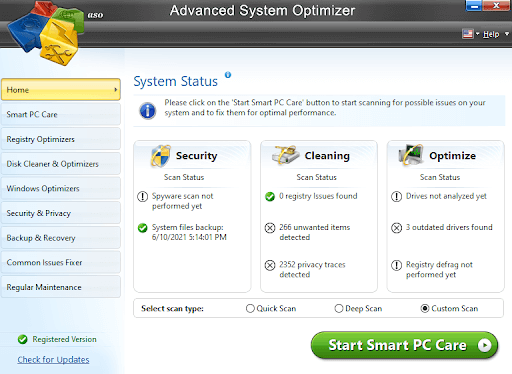This screenshot has height=374, width=512.
Task: Click the Cleaning panel heading
Action: click(x=327, y=156)
